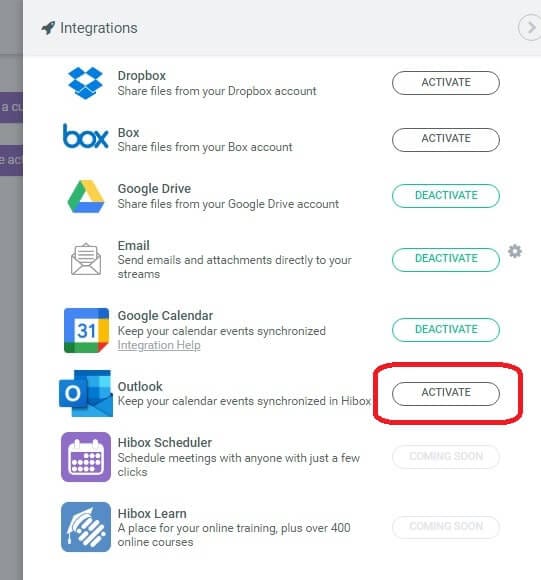
Task: Click the Integrations rocket icon
Action: coord(48,28)
